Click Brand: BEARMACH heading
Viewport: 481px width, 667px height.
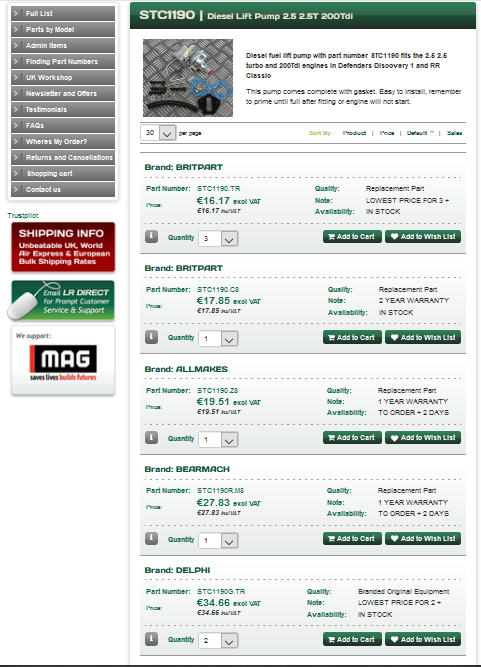click(x=187, y=469)
